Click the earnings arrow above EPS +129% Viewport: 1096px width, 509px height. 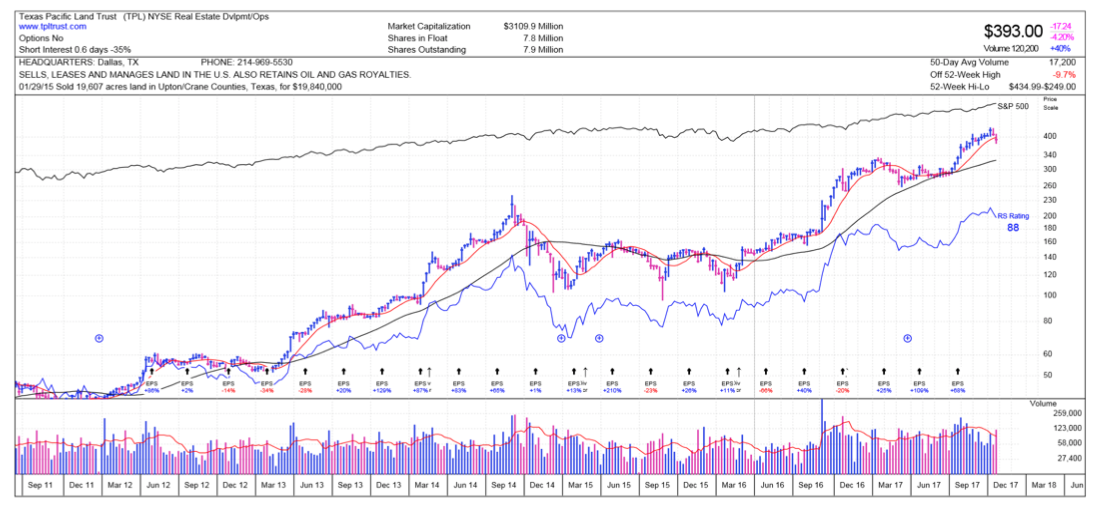pos(382,372)
